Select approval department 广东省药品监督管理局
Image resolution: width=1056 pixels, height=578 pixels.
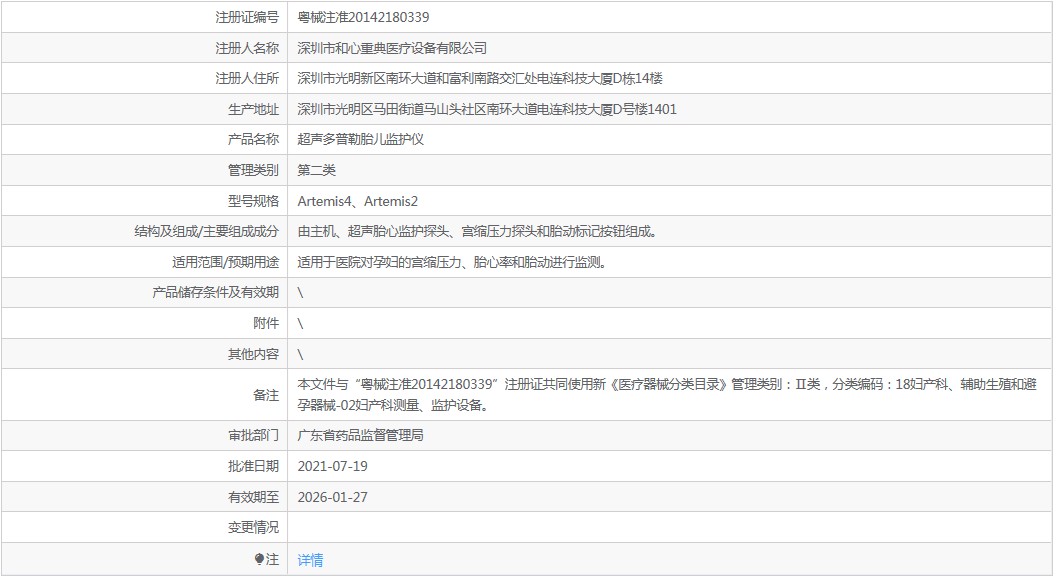[360, 435]
